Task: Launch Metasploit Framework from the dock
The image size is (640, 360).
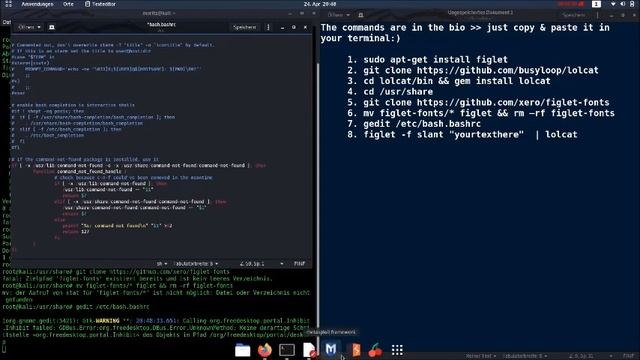Action: (x=331, y=349)
